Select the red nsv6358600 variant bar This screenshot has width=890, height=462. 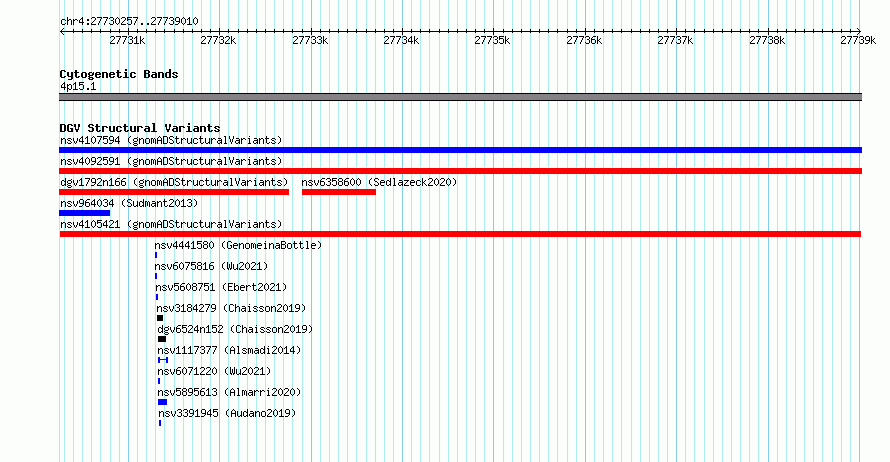point(339,192)
